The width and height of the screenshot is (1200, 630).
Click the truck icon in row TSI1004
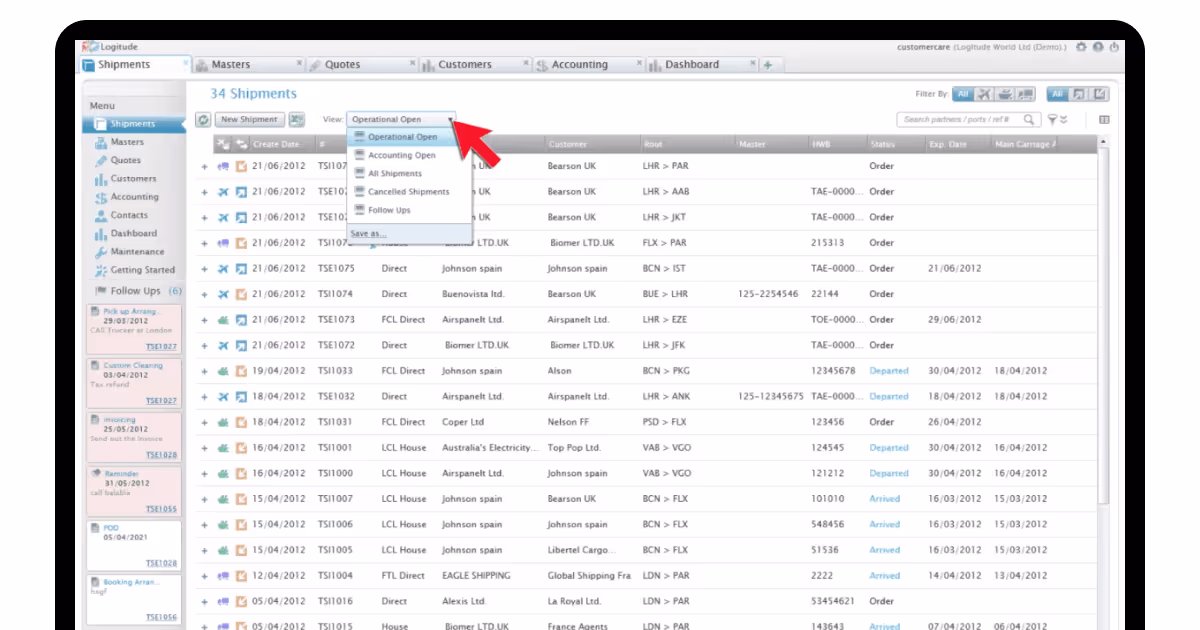coord(223,576)
